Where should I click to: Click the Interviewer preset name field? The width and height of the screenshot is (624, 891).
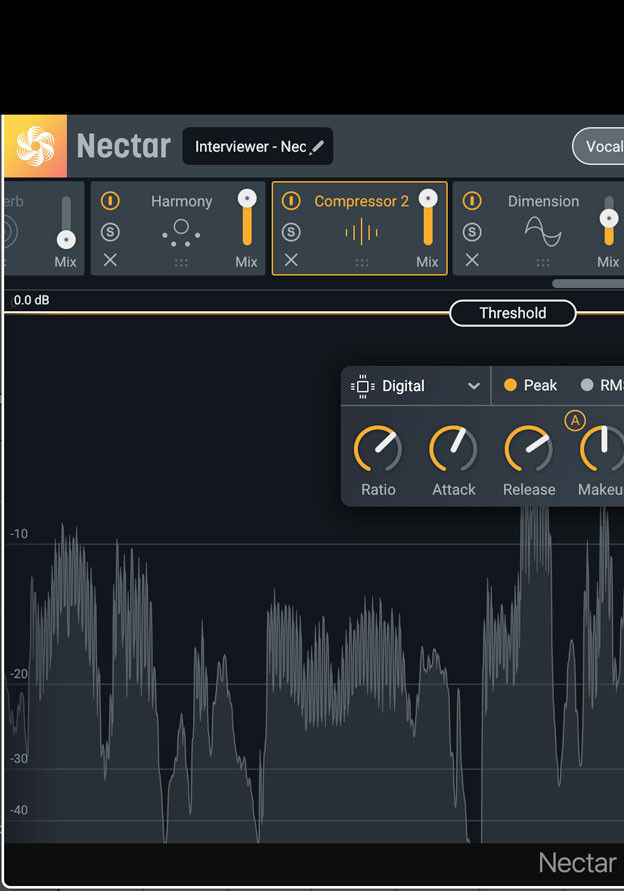pos(250,147)
